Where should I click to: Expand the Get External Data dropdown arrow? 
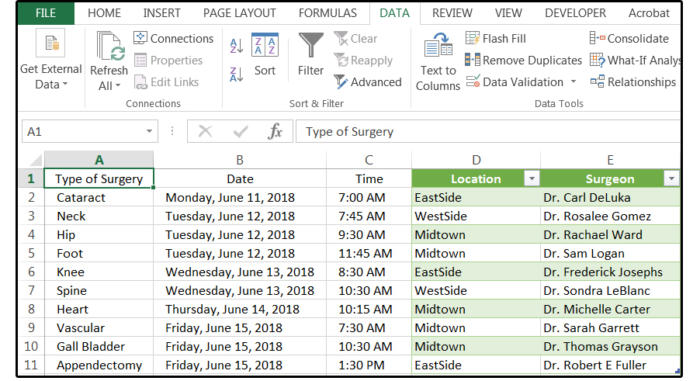tap(65, 84)
